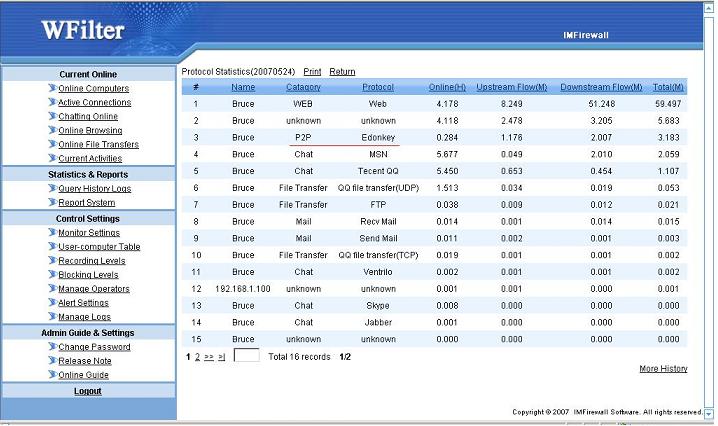The image size is (718, 426).
Task: Go to page 2 of records
Action: pos(197,357)
